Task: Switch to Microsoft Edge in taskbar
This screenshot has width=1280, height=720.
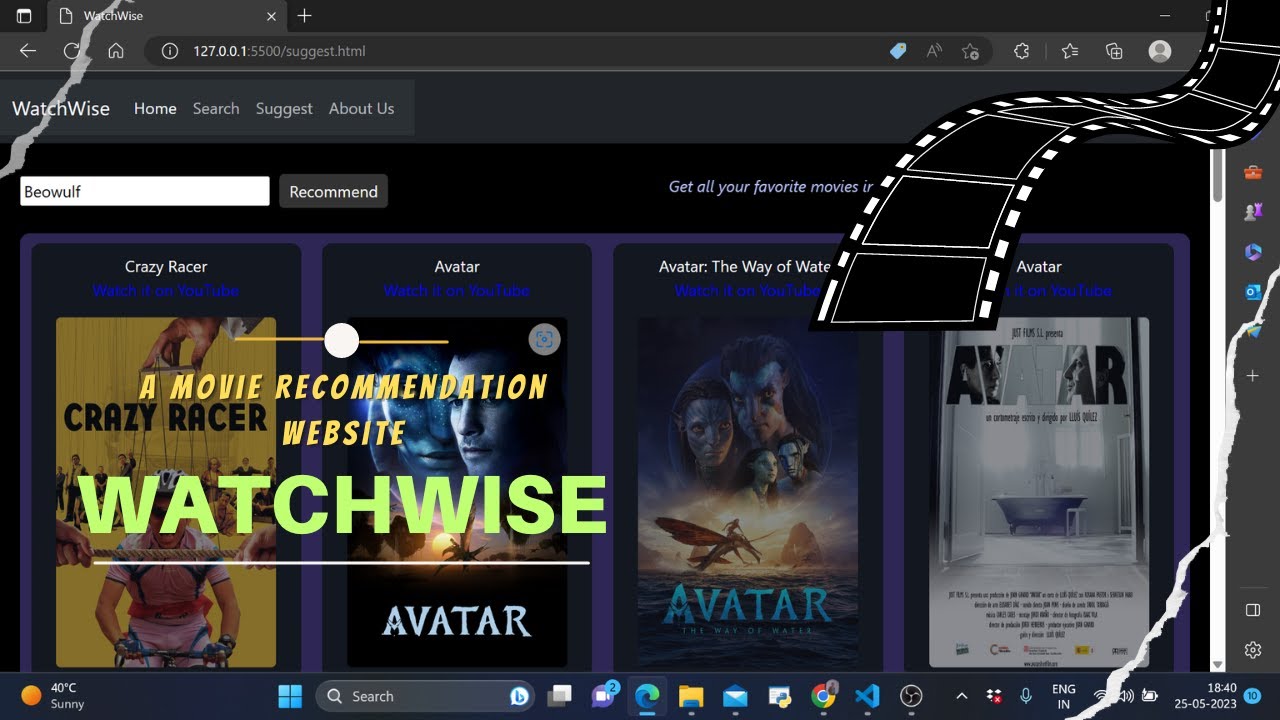Action: [x=646, y=696]
